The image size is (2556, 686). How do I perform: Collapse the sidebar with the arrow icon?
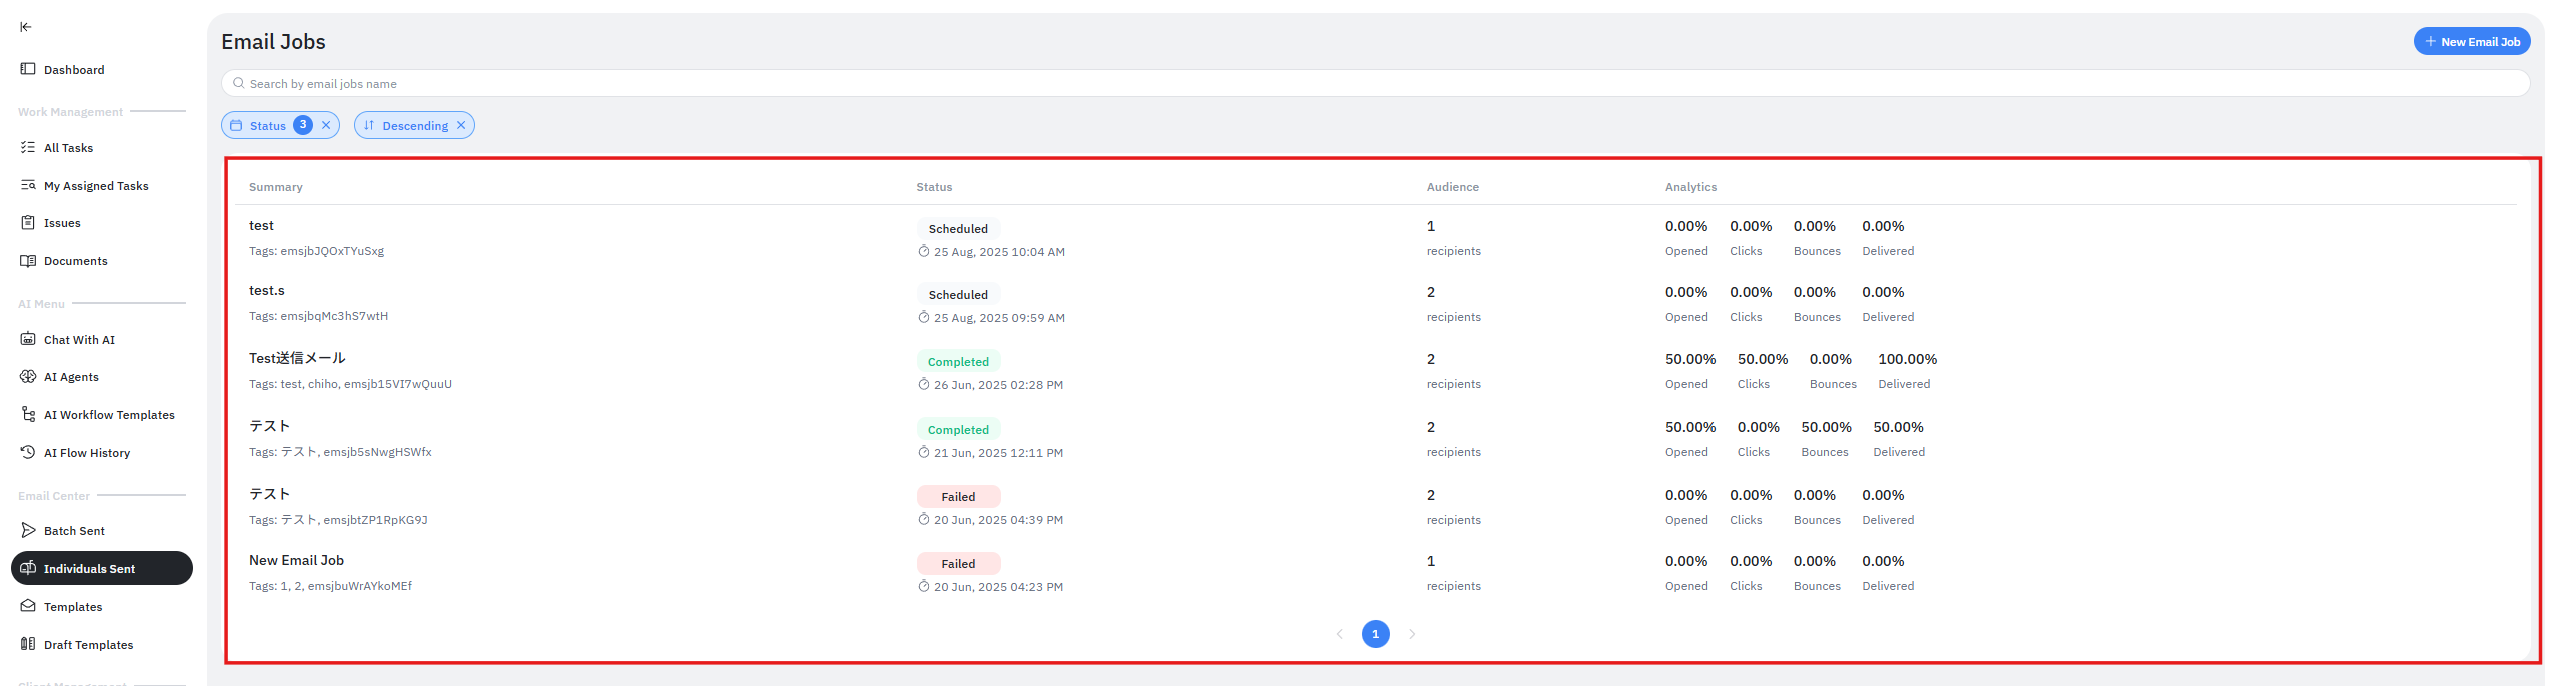(x=26, y=27)
